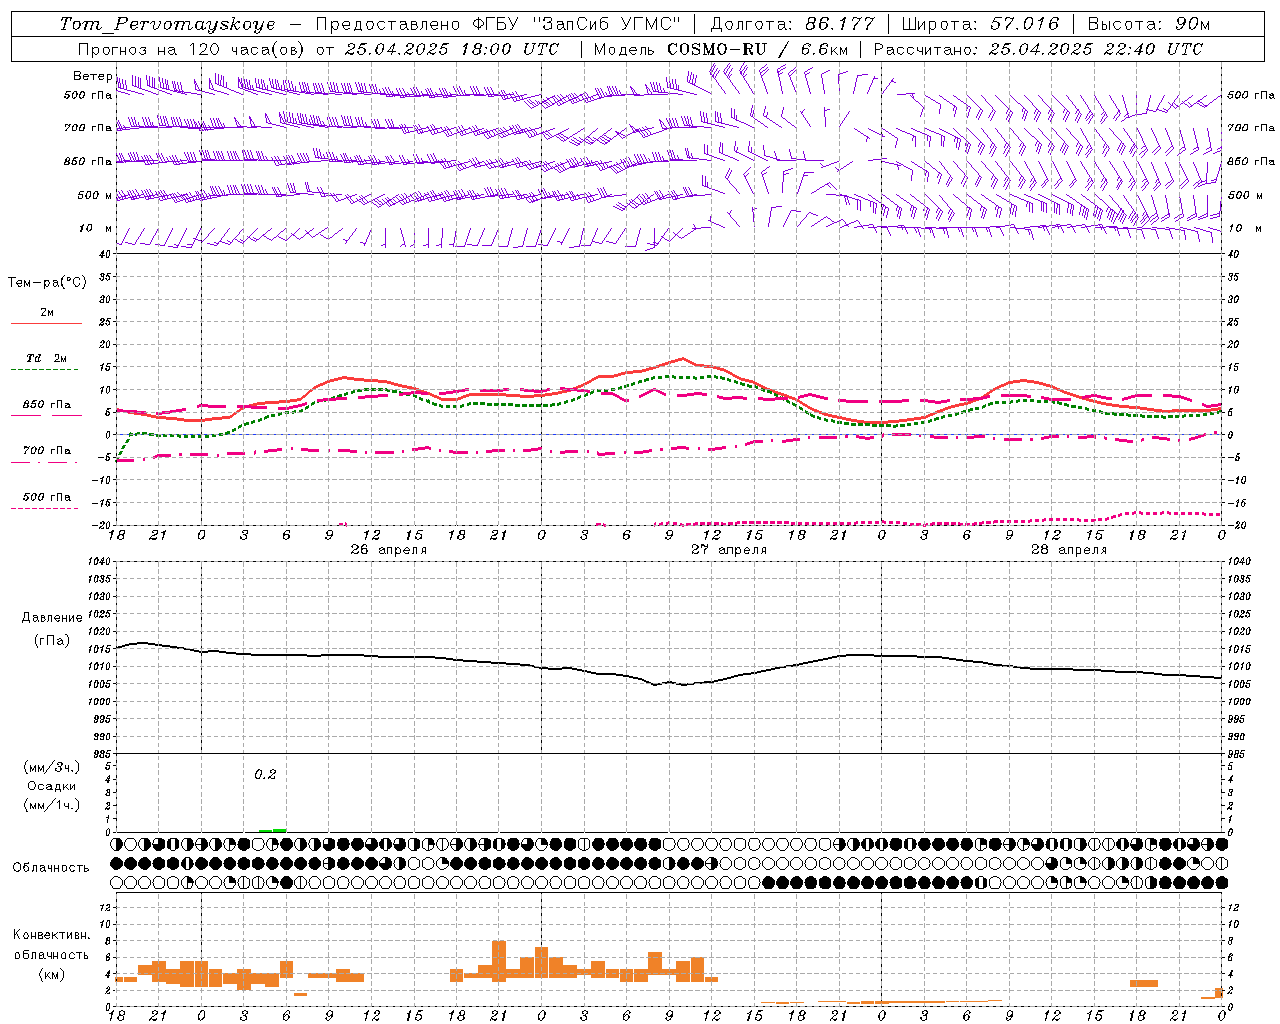Click the '(мм/3ч.)' precipitation unit label
The image size is (1280, 1024).
tap(52, 767)
